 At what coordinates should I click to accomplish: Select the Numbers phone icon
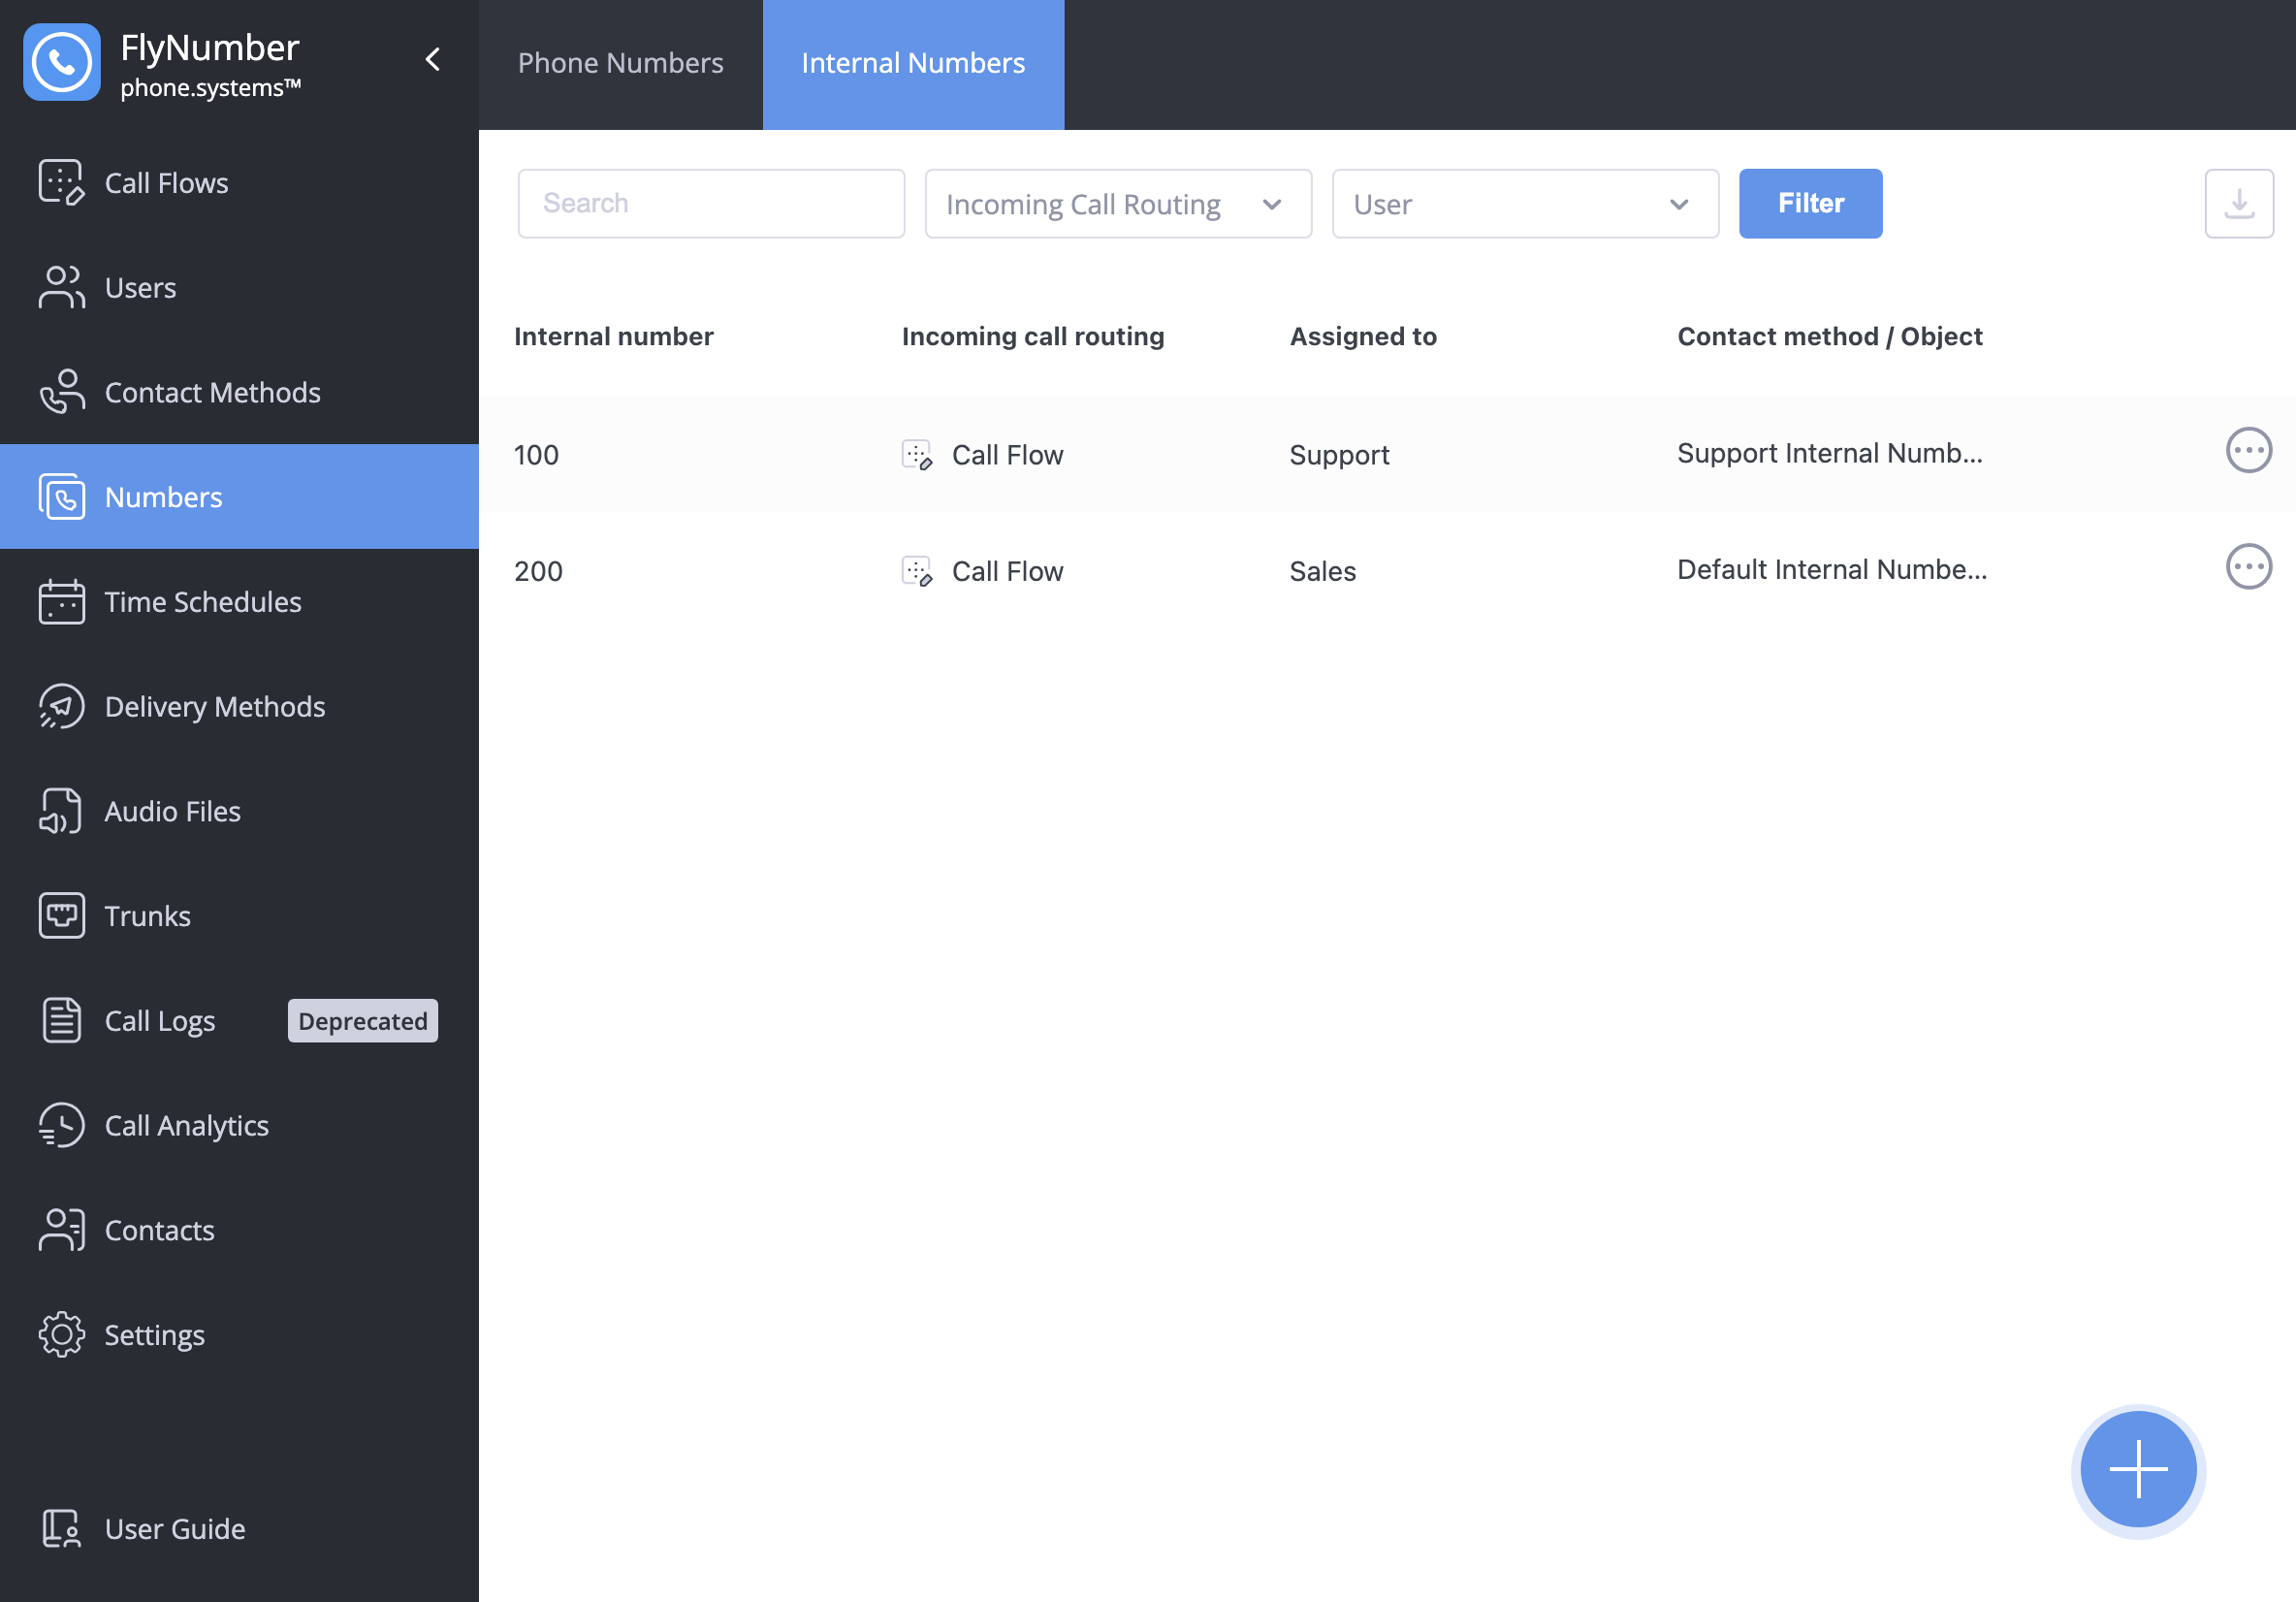[62, 497]
